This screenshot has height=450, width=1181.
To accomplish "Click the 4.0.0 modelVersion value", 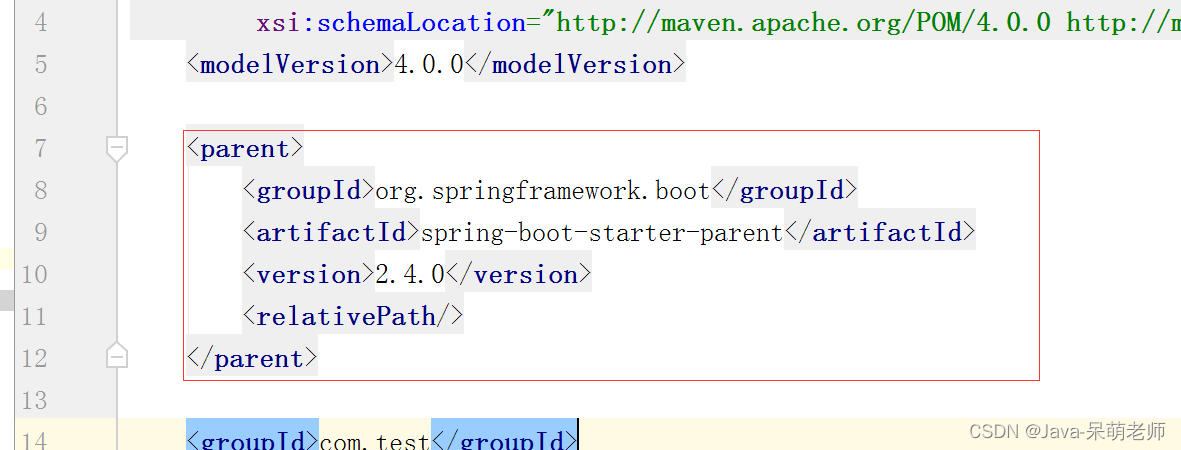I will click(x=429, y=65).
